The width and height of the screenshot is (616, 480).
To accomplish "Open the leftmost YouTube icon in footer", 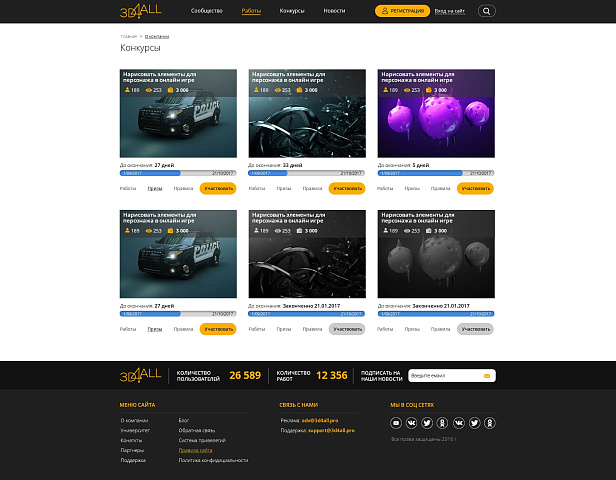I will (396, 423).
